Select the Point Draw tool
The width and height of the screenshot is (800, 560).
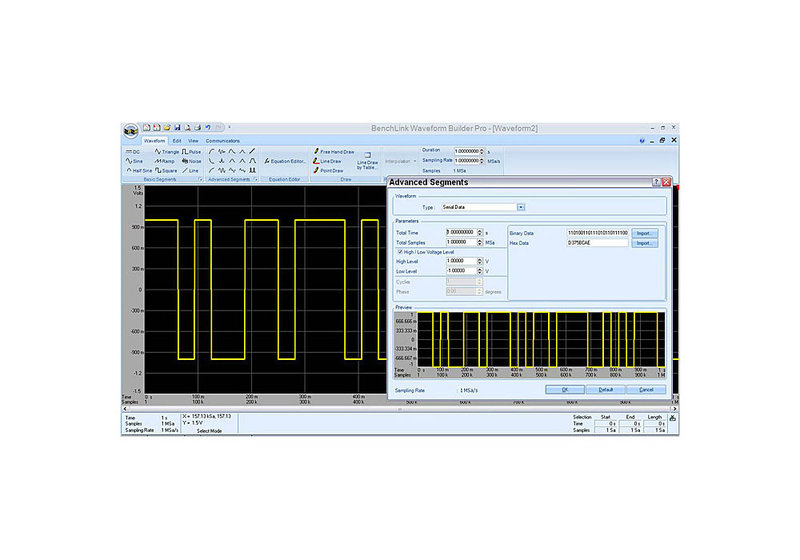328,170
